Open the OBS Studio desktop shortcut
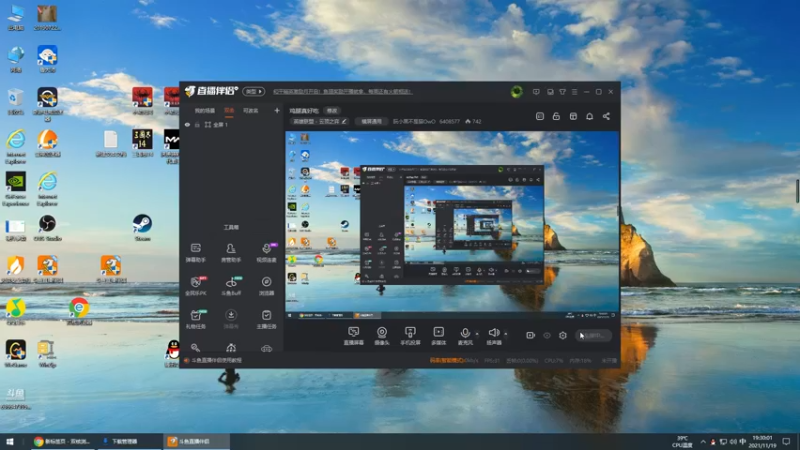 point(47,228)
